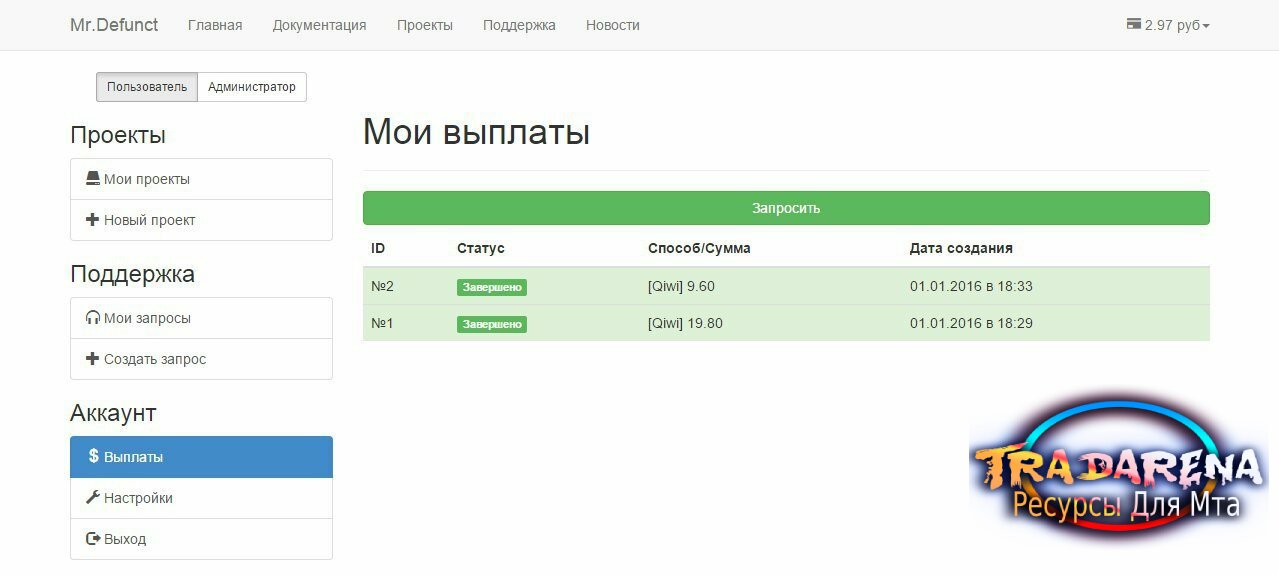The image size is (1279, 575).
Task: Click the ID column header
Action: [378, 248]
